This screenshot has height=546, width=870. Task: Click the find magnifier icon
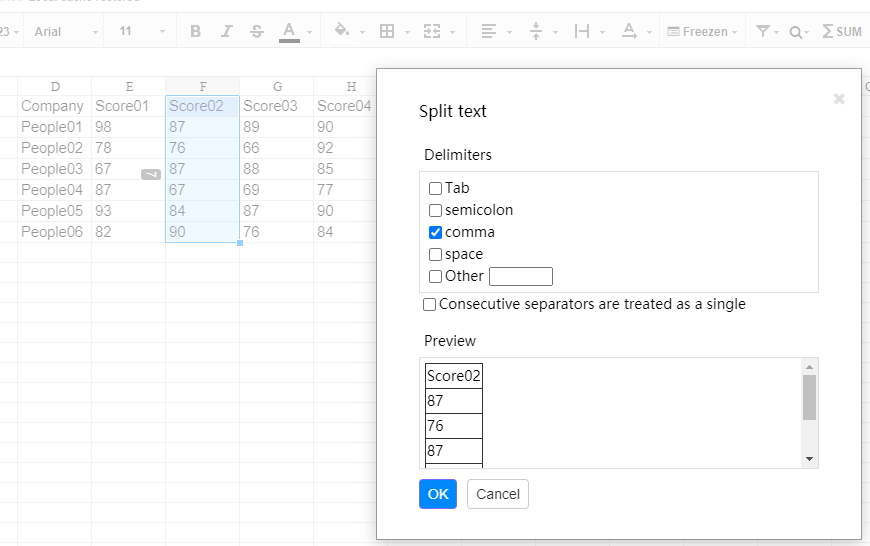(x=795, y=32)
